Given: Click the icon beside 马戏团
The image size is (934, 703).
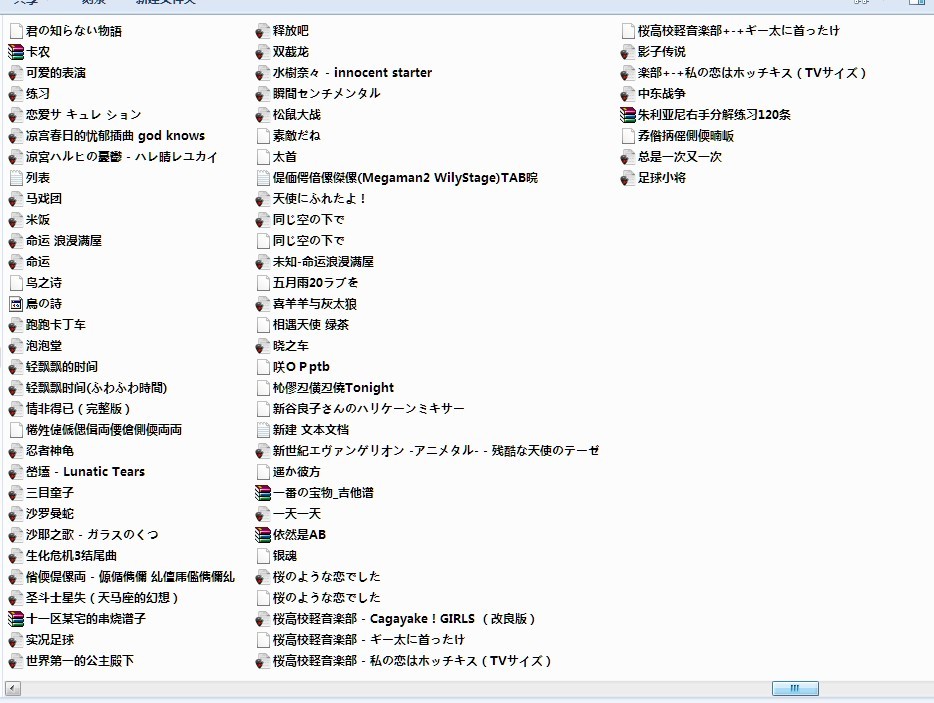Looking at the screenshot, I should (x=16, y=199).
